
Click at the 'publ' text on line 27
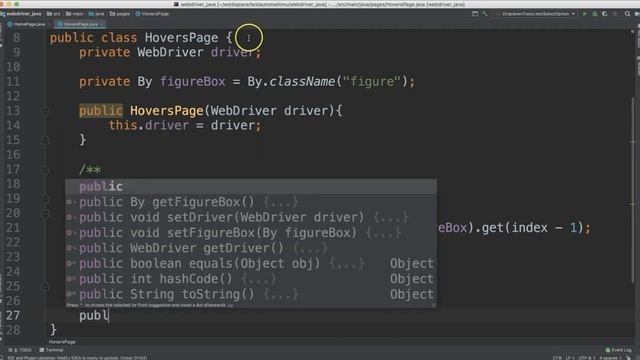(x=93, y=316)
